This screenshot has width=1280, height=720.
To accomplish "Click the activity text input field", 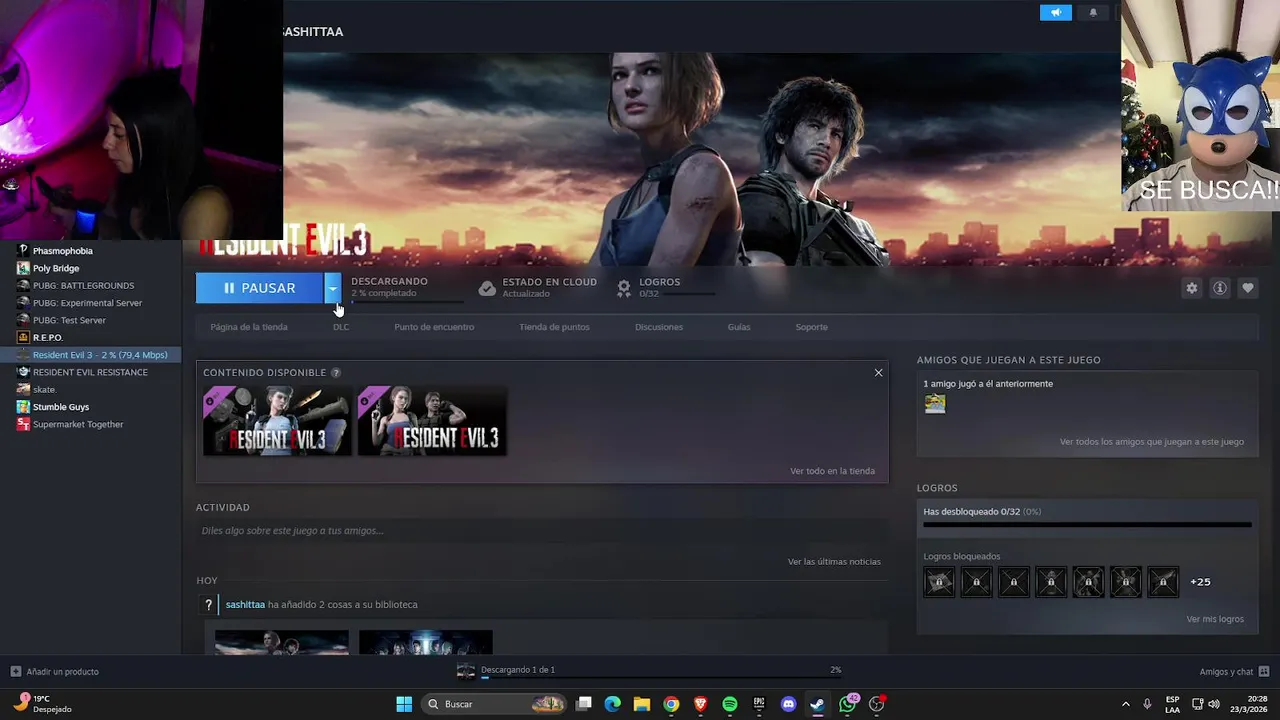I will click(541, 531).
